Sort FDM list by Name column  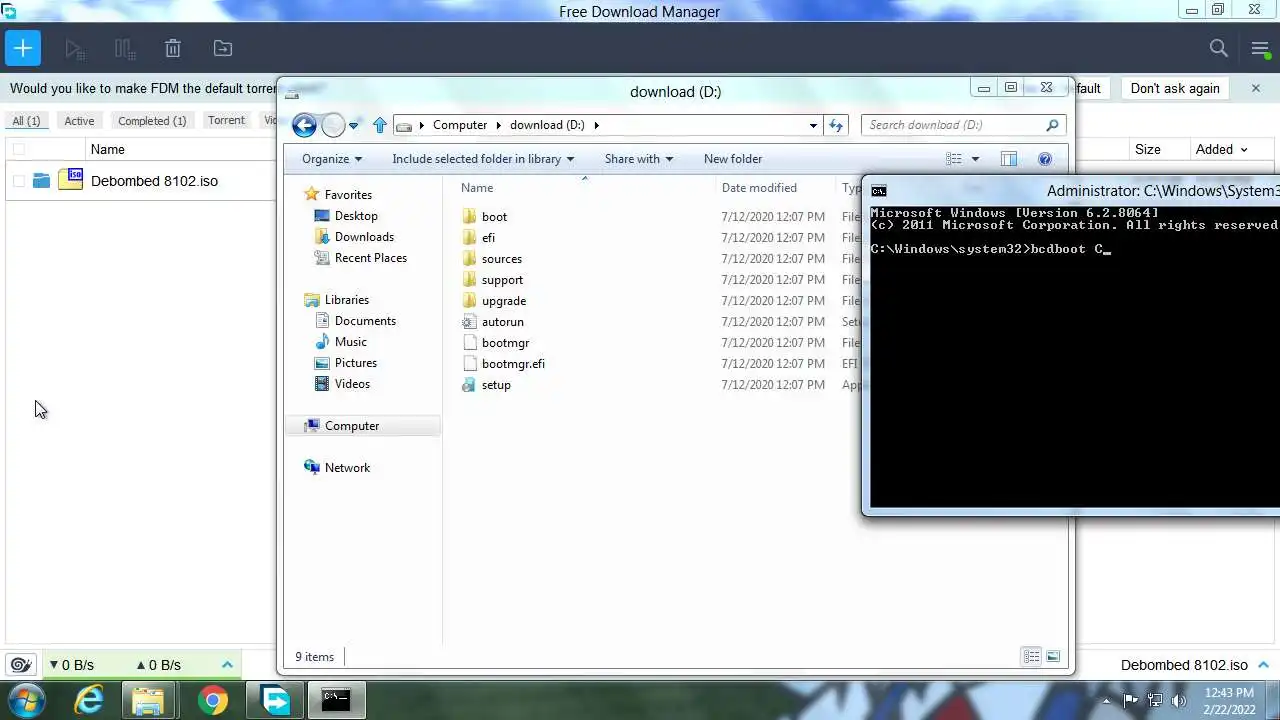coord(108,149)
